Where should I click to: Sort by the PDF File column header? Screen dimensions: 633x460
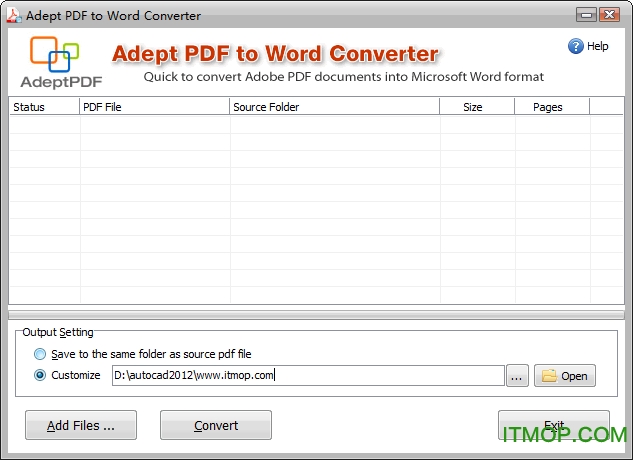click(155, 107)
